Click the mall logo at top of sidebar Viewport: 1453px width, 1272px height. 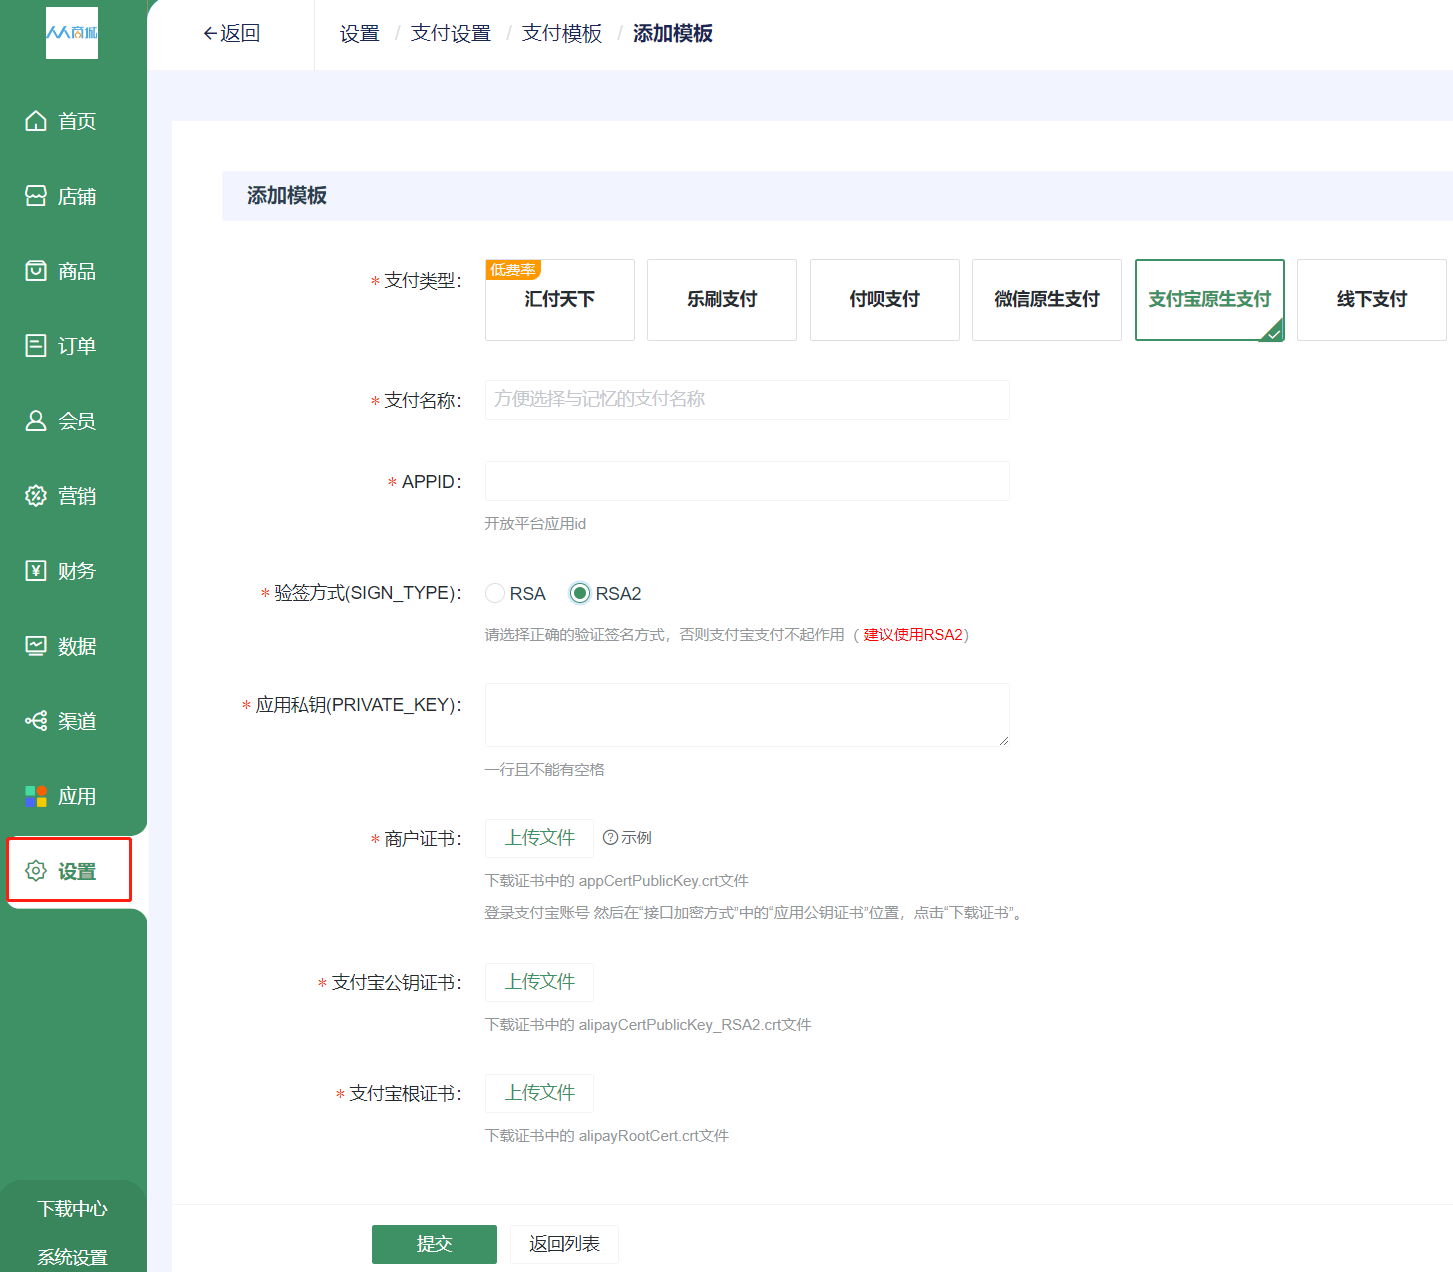tap(72, 33)
